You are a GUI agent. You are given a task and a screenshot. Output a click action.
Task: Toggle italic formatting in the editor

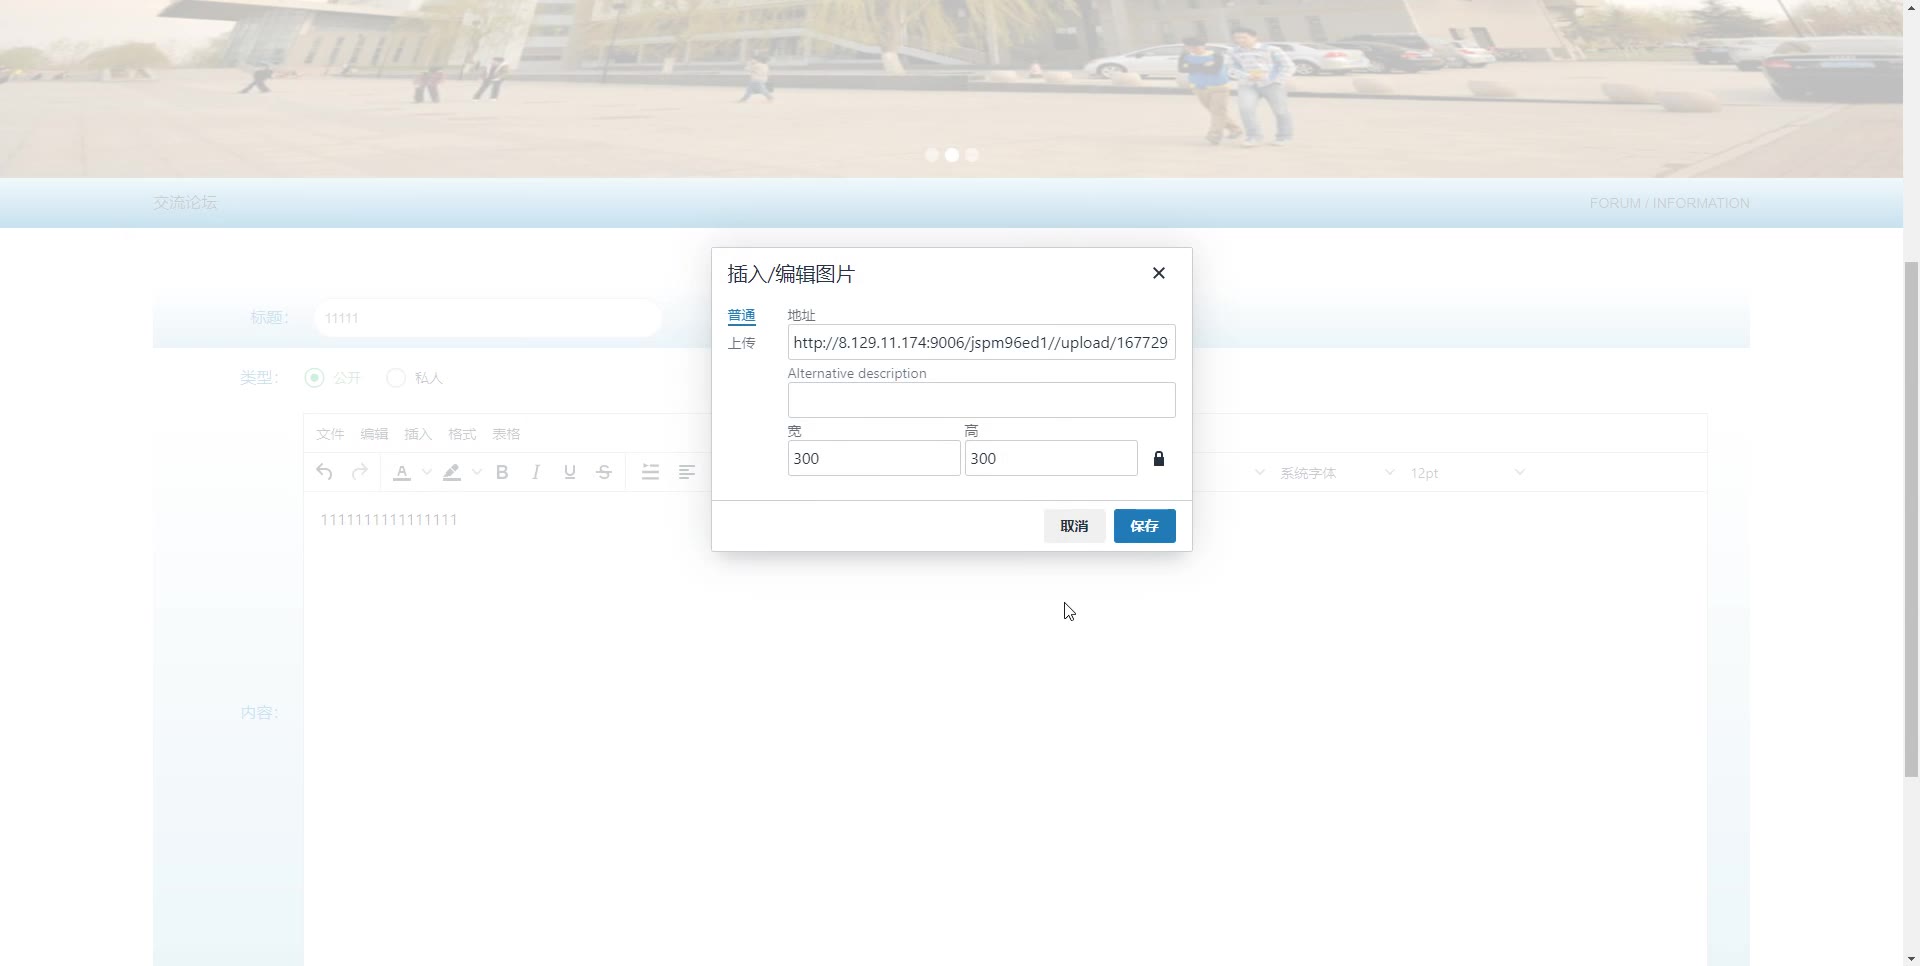[536, 472]
